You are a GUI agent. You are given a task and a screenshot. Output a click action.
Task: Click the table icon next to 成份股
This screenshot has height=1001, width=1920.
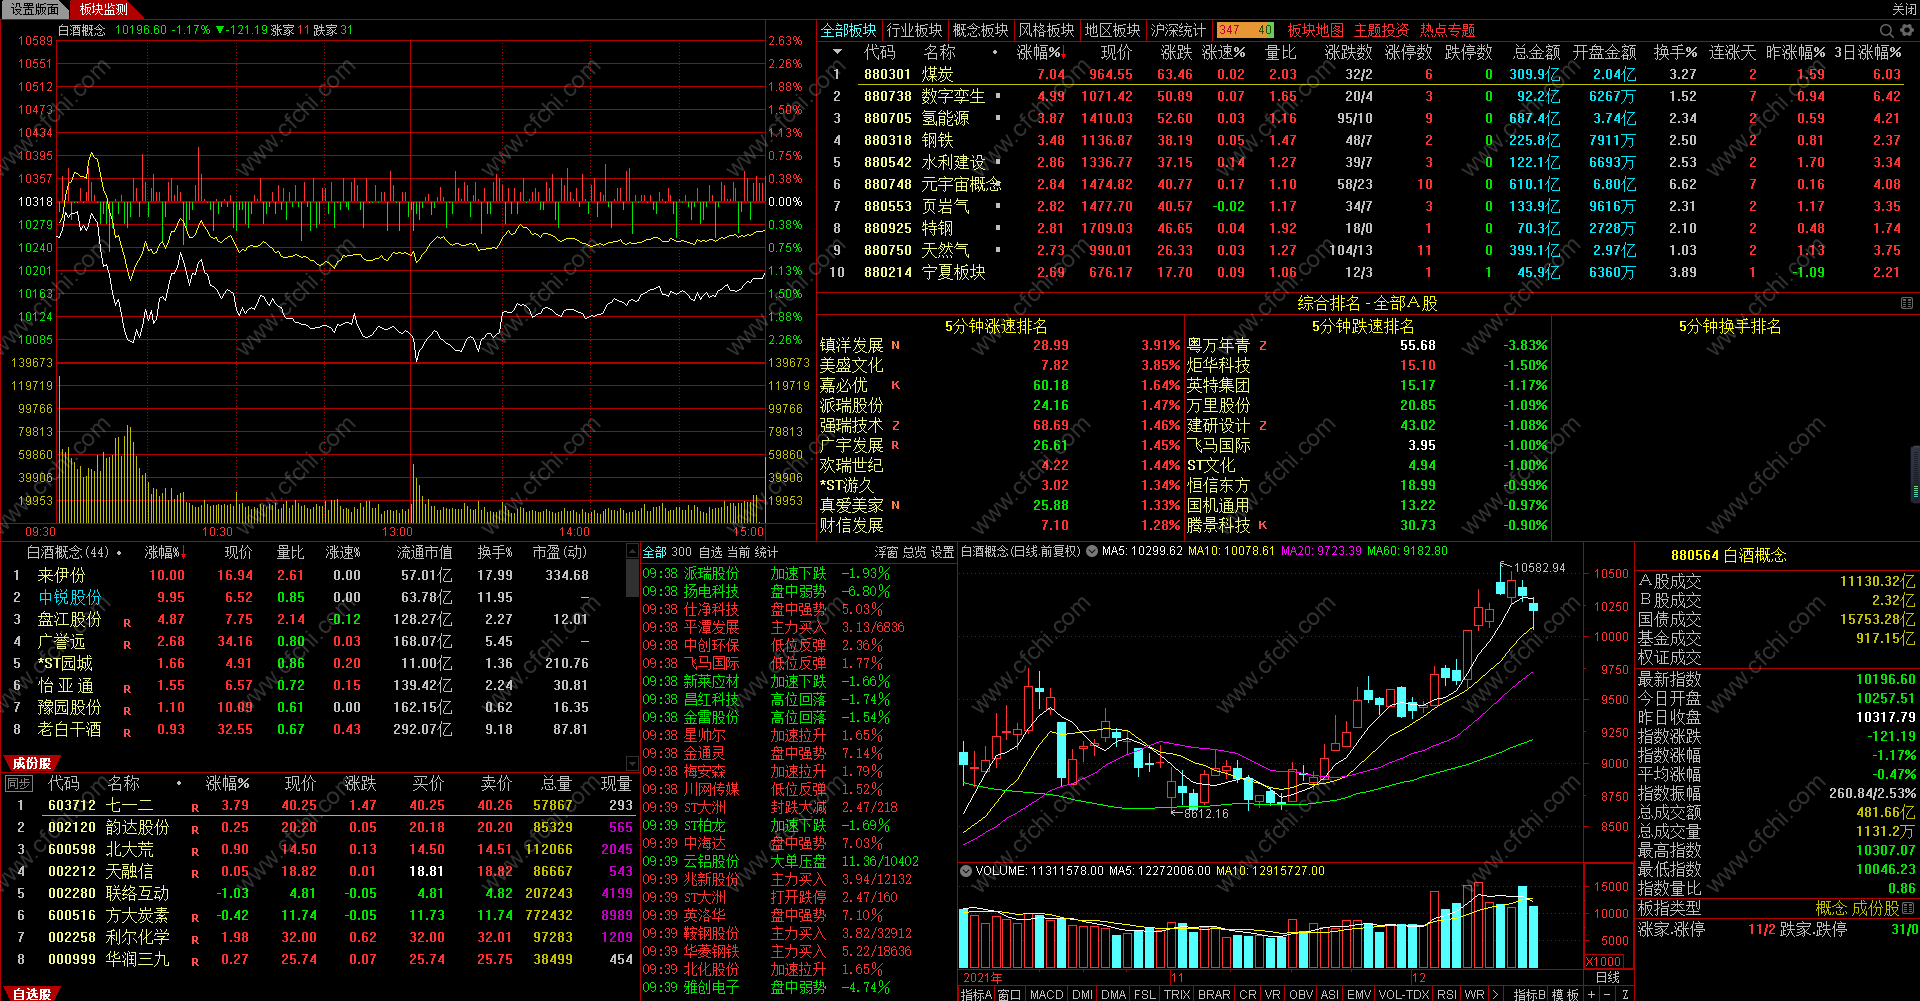pos(1909,908)
